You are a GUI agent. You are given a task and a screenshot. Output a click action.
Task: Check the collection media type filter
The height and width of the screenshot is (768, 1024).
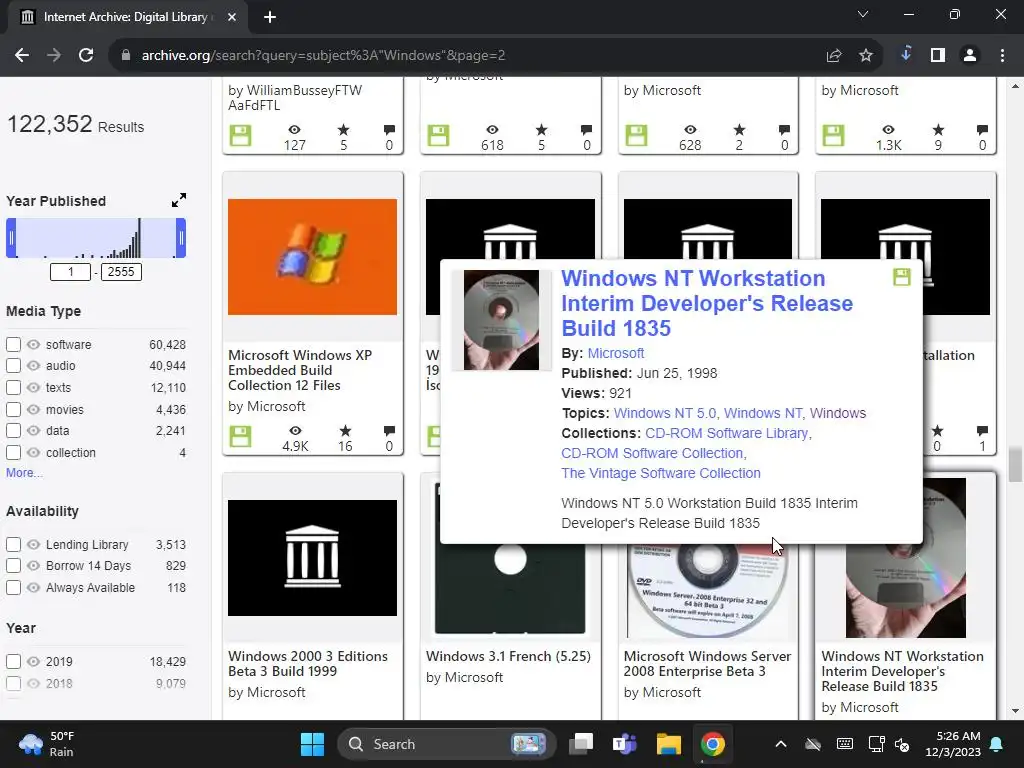coord(13,453)
